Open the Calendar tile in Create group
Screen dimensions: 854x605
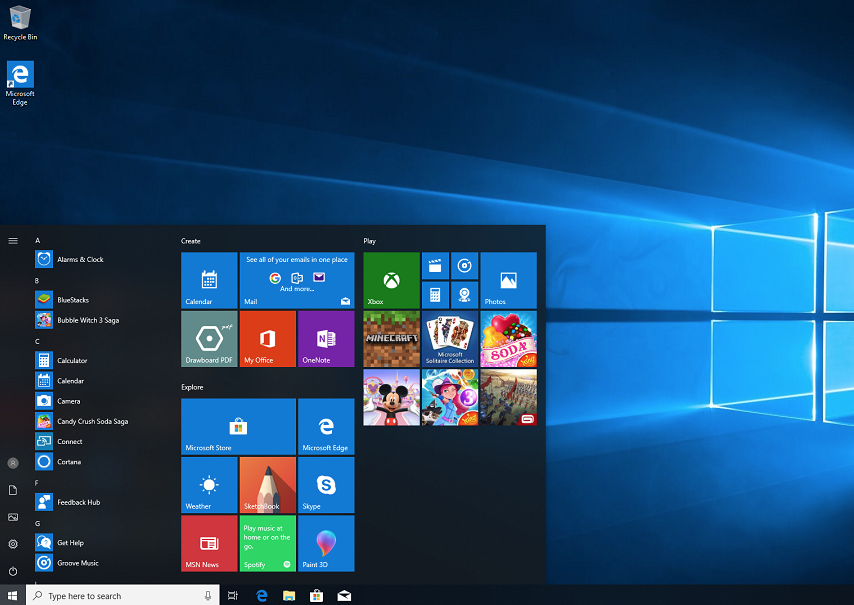[209, 280]
